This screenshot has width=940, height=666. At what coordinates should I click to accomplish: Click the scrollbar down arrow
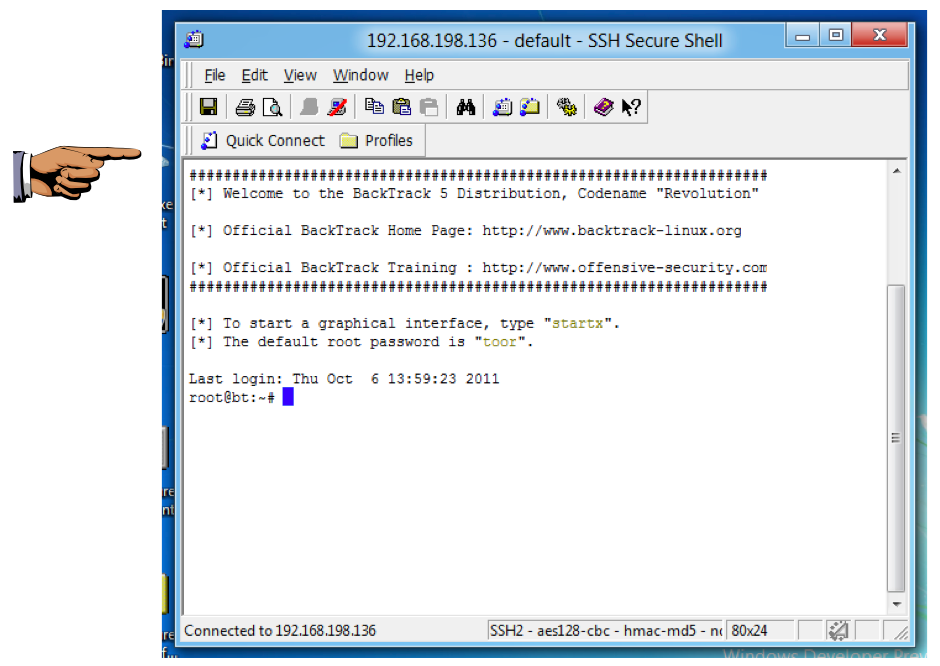pyautogui.click(x=896, y=604)
